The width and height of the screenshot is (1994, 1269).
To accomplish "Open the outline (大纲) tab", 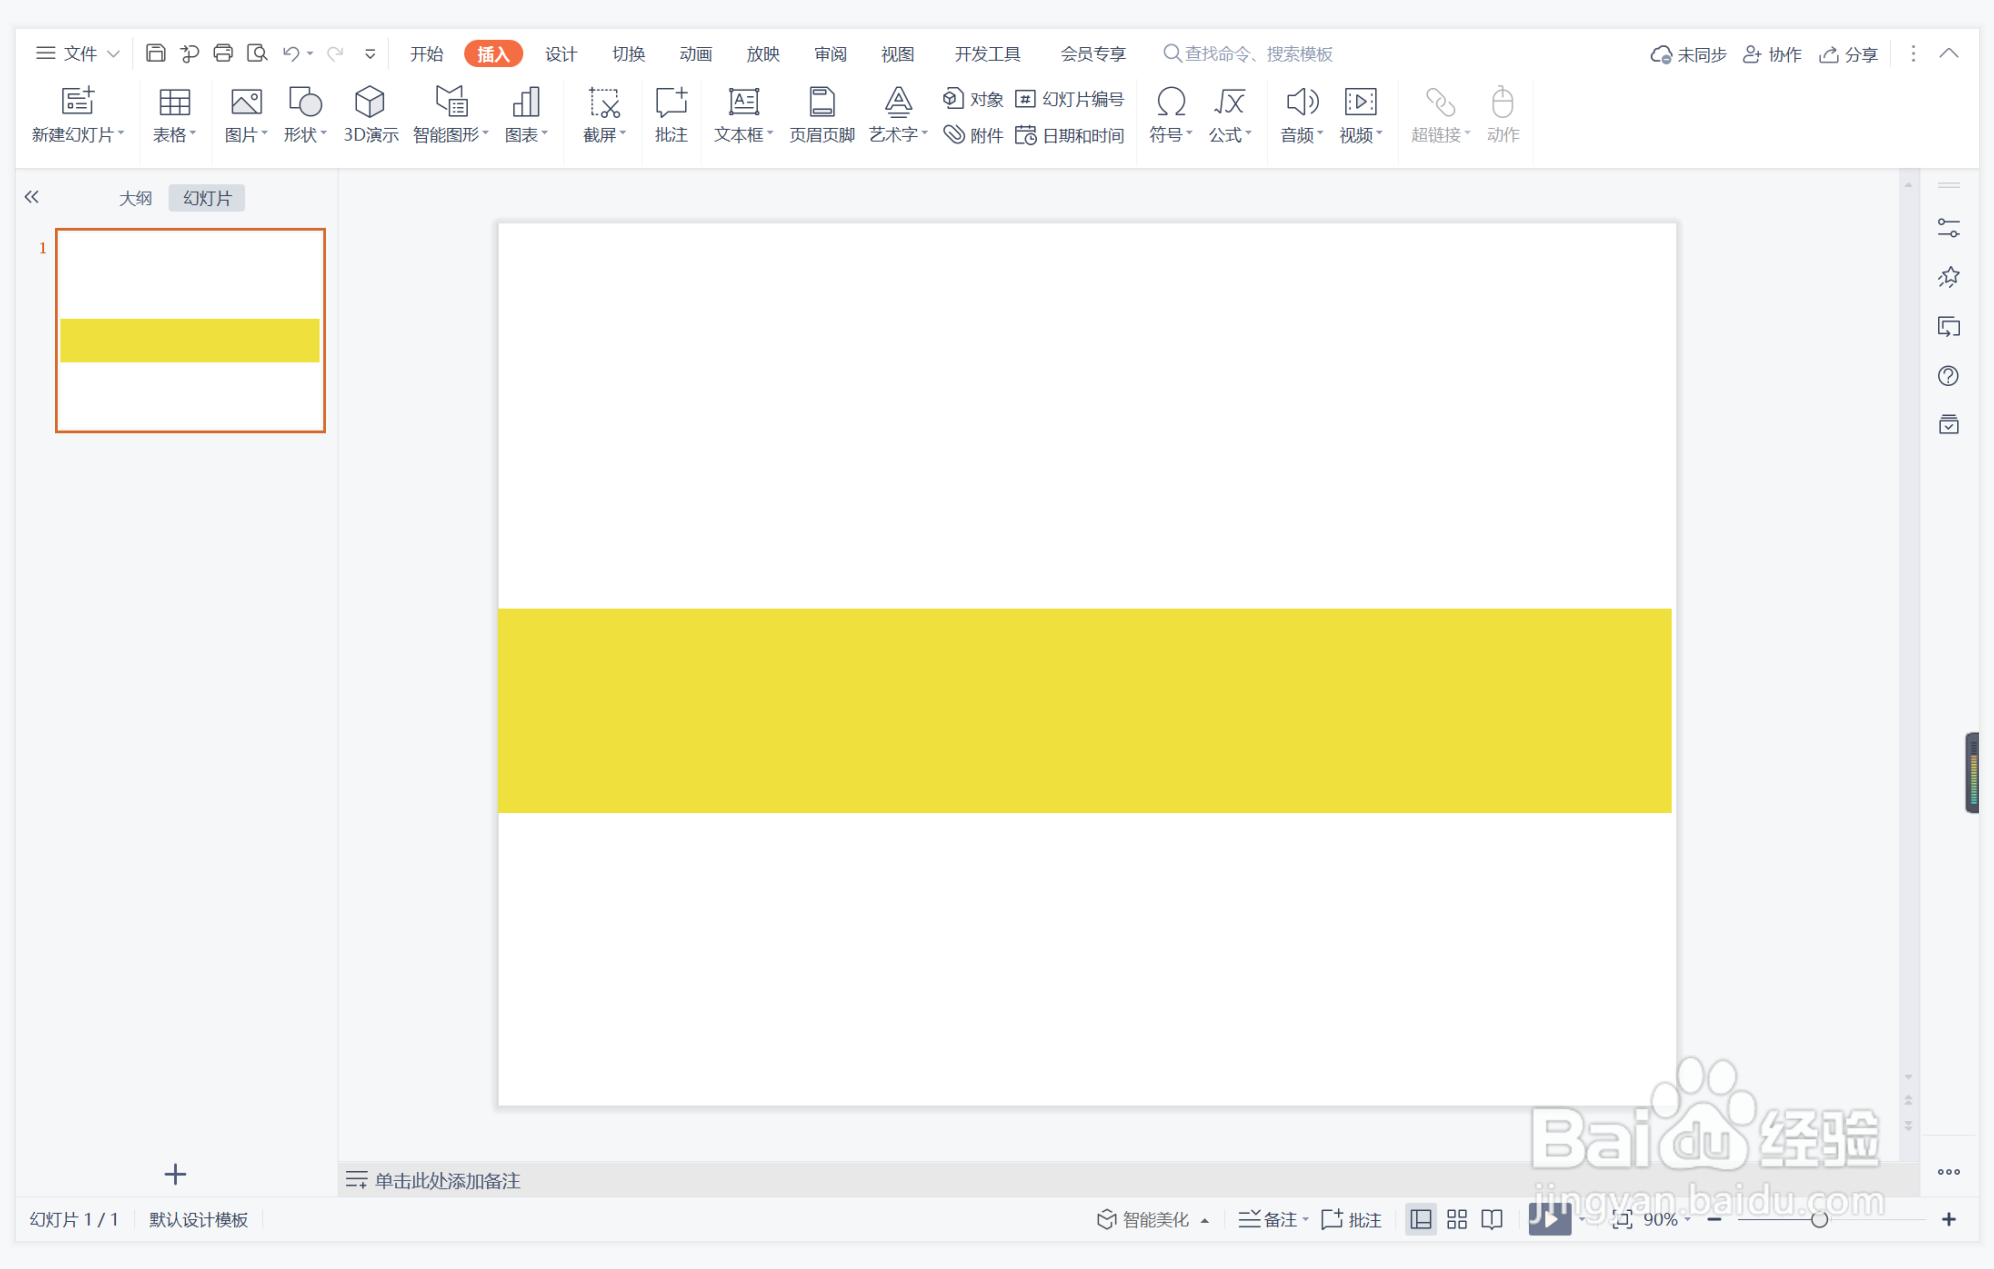I will coord(135,198).
